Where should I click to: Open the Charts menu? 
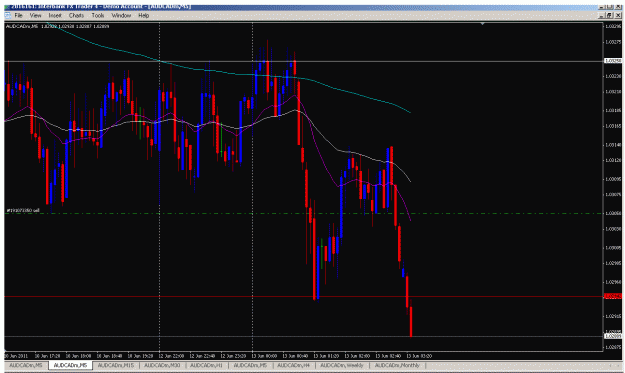pyautogui.click(x=76, y=16)
